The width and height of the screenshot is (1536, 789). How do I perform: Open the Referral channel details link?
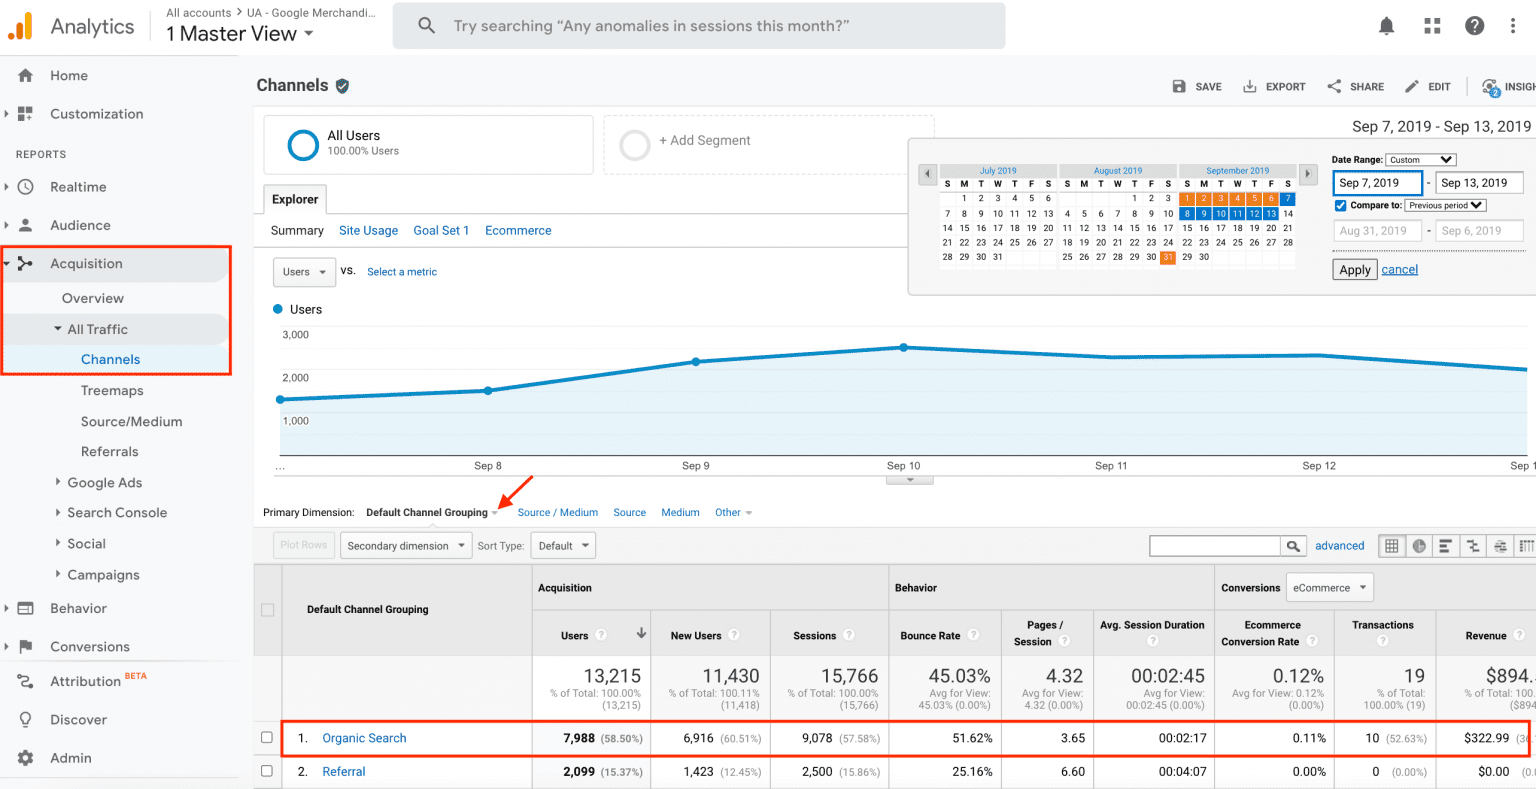(x=343, y=771)
